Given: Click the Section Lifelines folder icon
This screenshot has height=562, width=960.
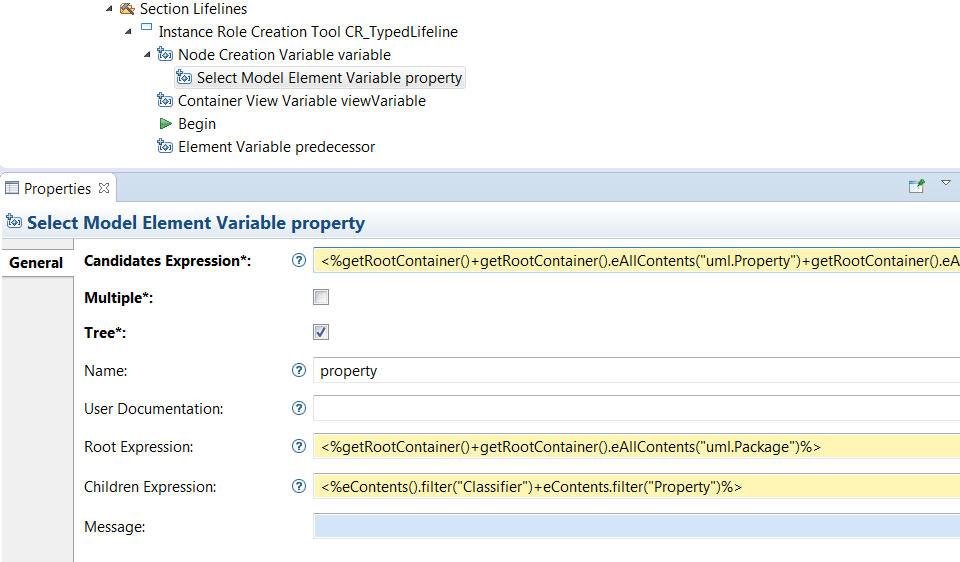Looking at the screenshot, I should [x=127, y=9].
